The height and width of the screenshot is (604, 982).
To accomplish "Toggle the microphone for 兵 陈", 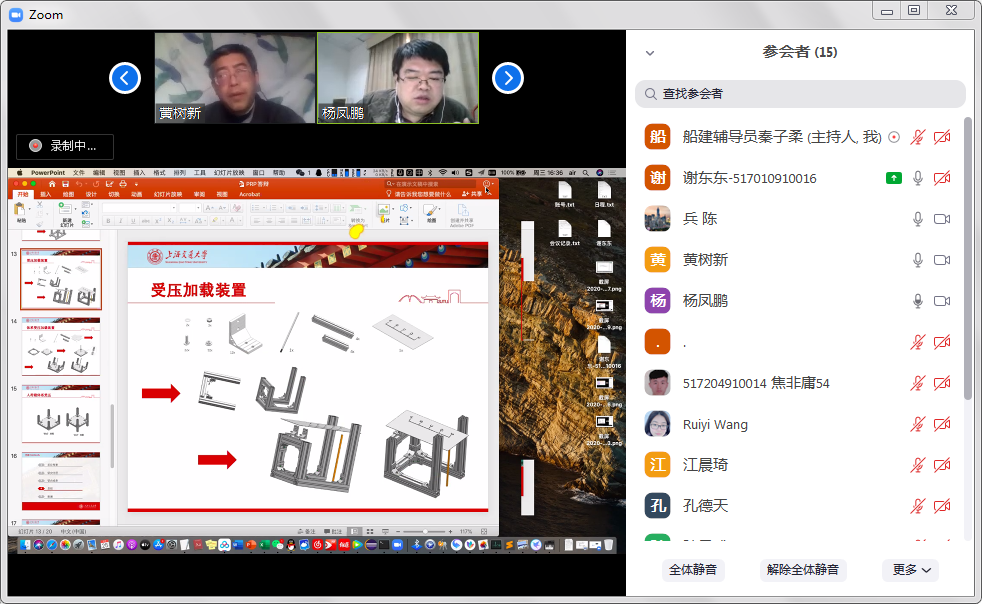I will click(x=917, y=218).
